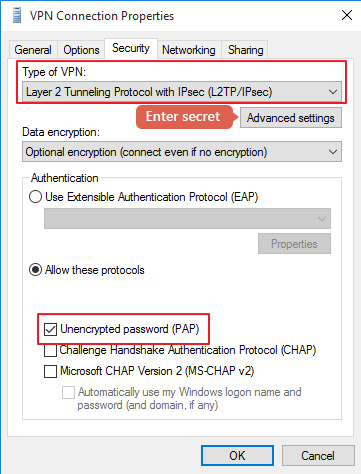Close the VPN Connection Properties dialog

click(x=347, y=15)
